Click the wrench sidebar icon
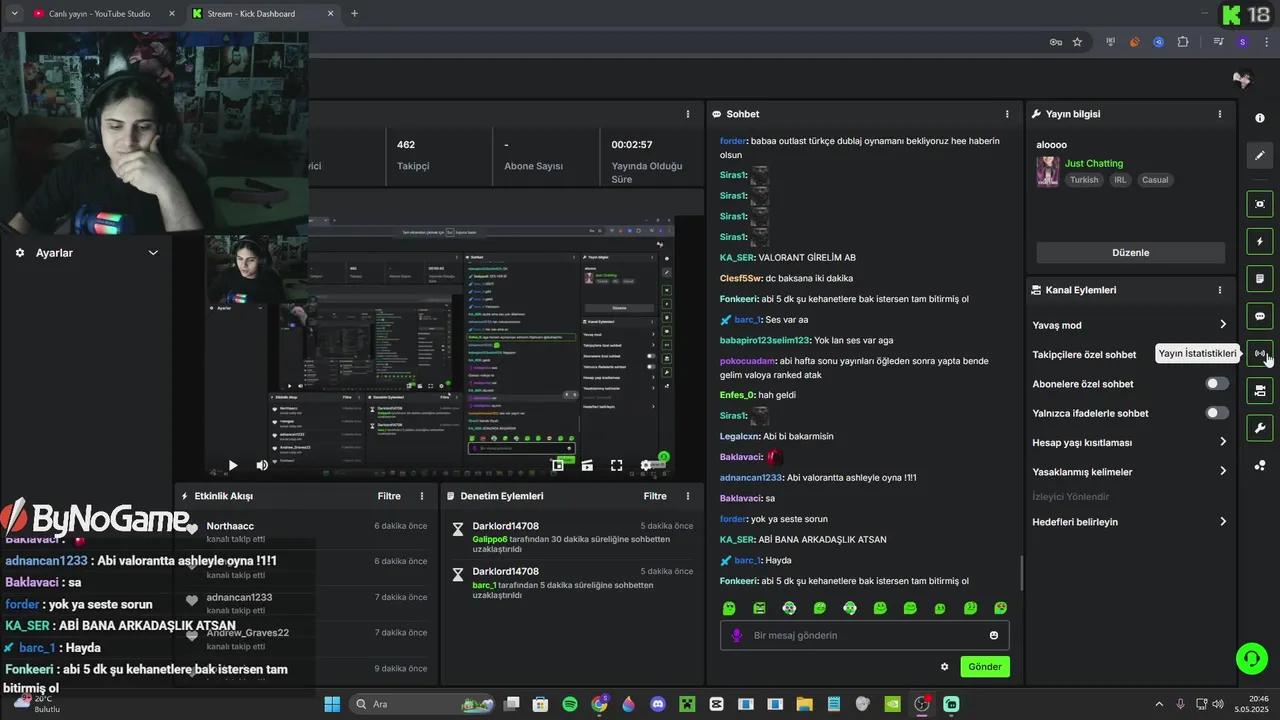 (x=1260, y=428)
